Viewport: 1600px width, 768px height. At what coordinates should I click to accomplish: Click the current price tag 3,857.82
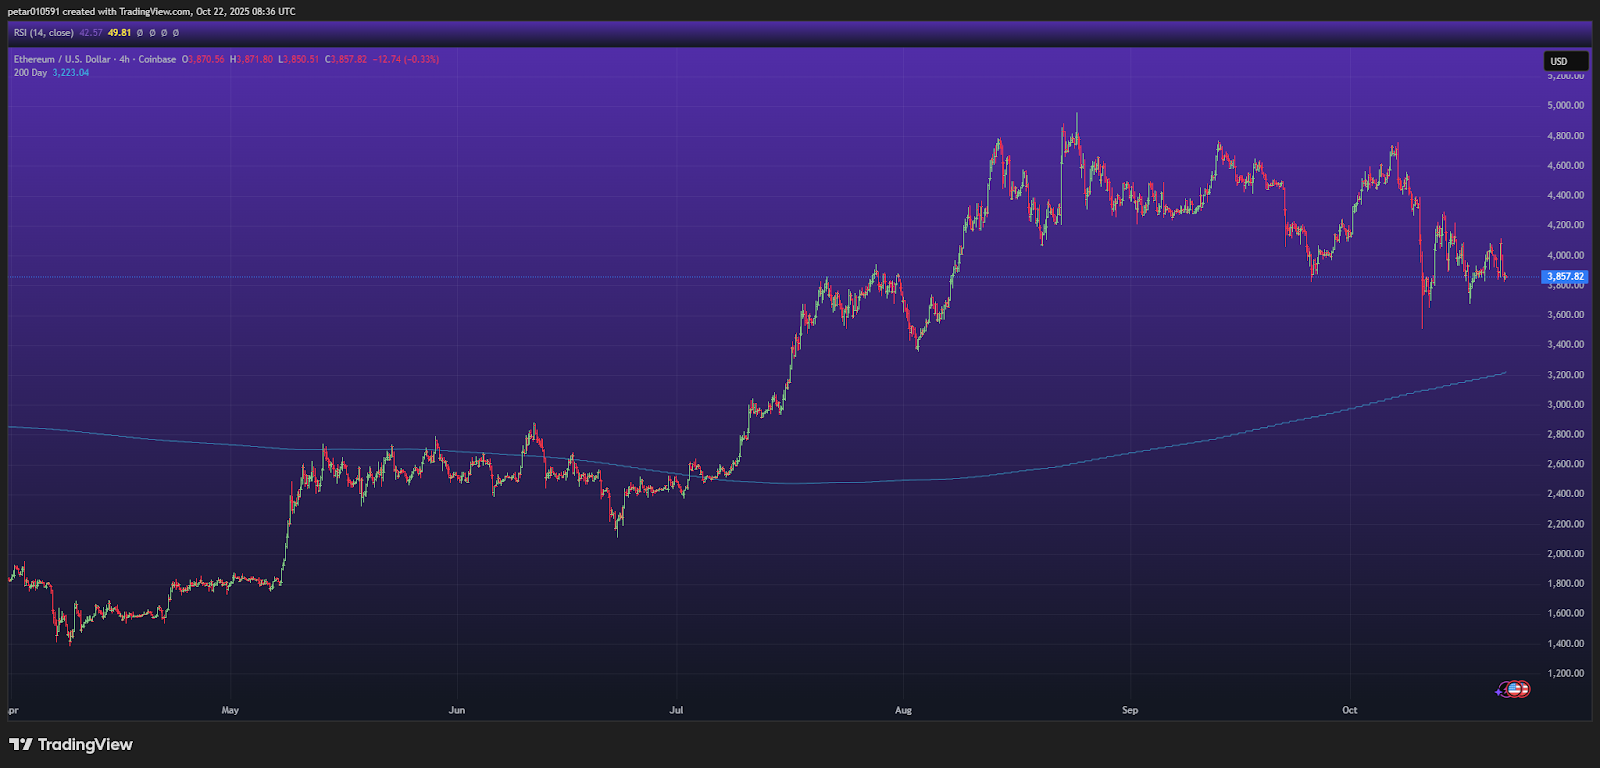[1565, 277]
